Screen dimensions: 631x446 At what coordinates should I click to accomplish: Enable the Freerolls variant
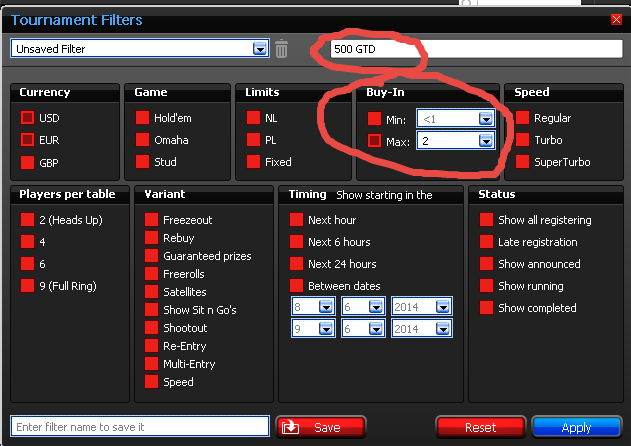pyautogui.click(x=151, y=274)
